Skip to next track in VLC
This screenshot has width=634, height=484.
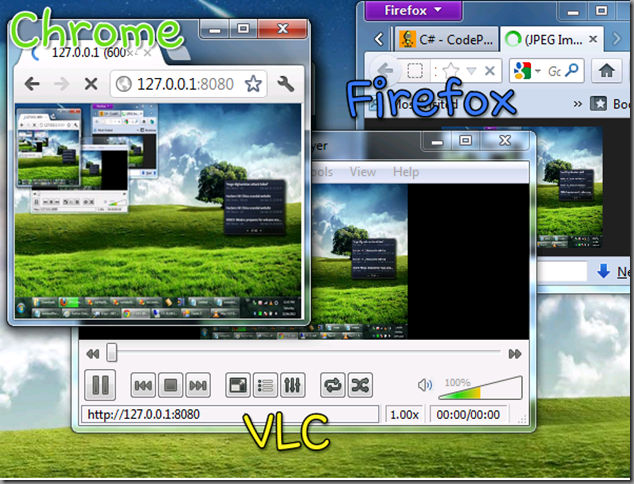pyautogui.click(x=198, y=385)
